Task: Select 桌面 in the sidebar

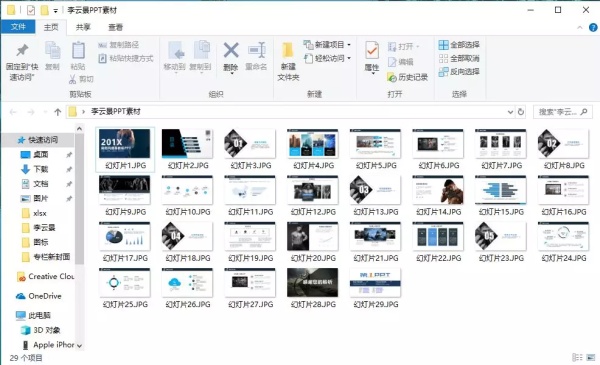Action: click(34, 155)
